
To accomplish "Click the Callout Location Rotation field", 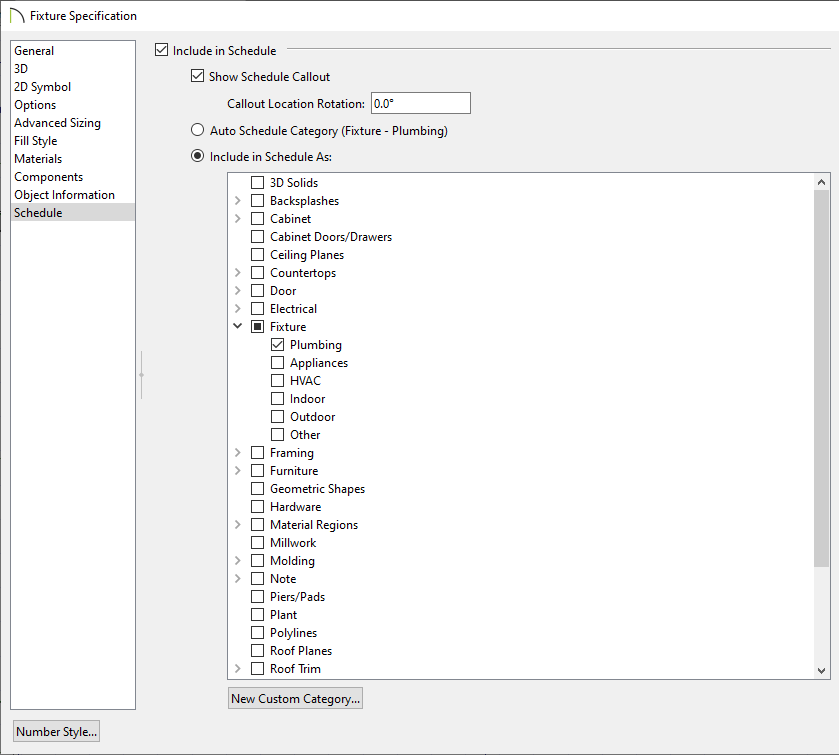I will click(421, 103).
